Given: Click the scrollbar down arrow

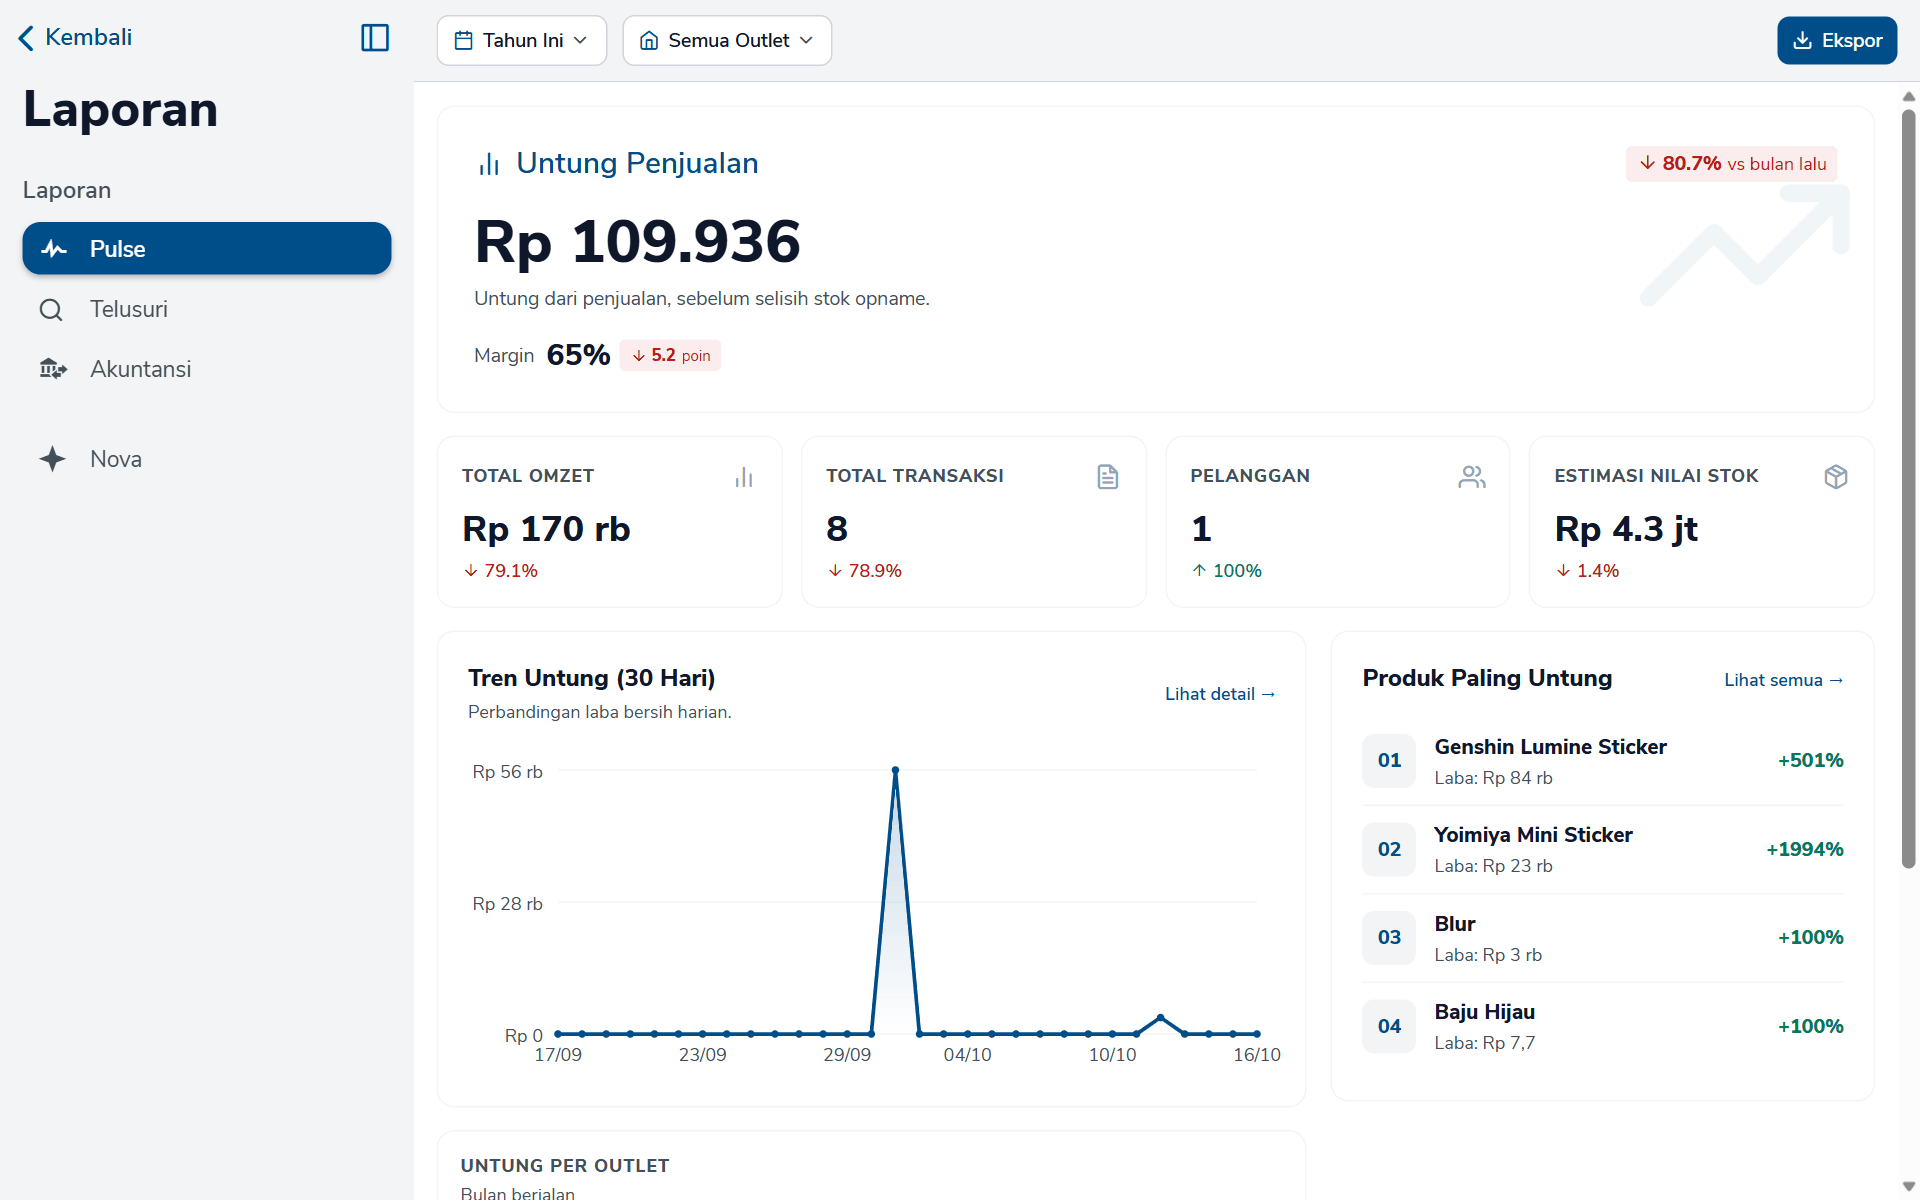Looking at the screenshot, I should pyautogui.click(x=1908, y=1186).
